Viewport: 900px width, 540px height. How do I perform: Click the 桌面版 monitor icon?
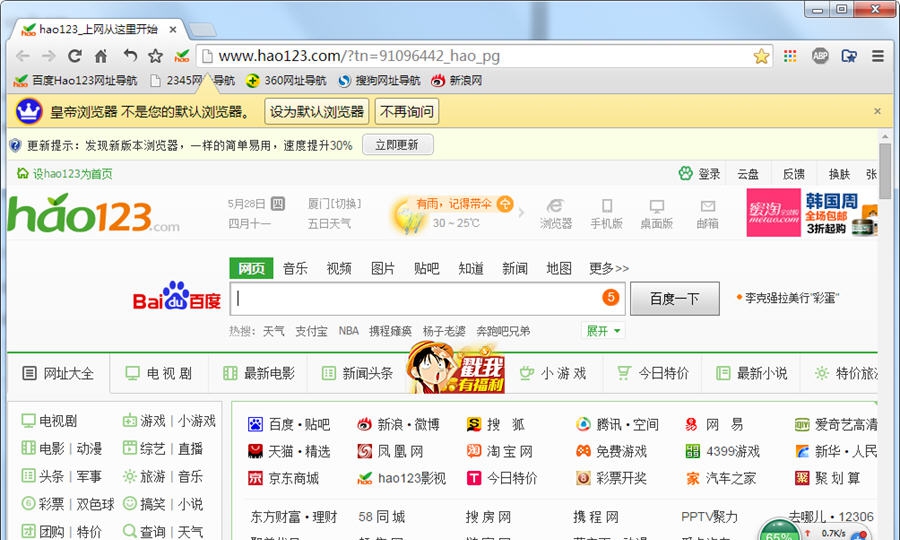click(x=657, y=207)
